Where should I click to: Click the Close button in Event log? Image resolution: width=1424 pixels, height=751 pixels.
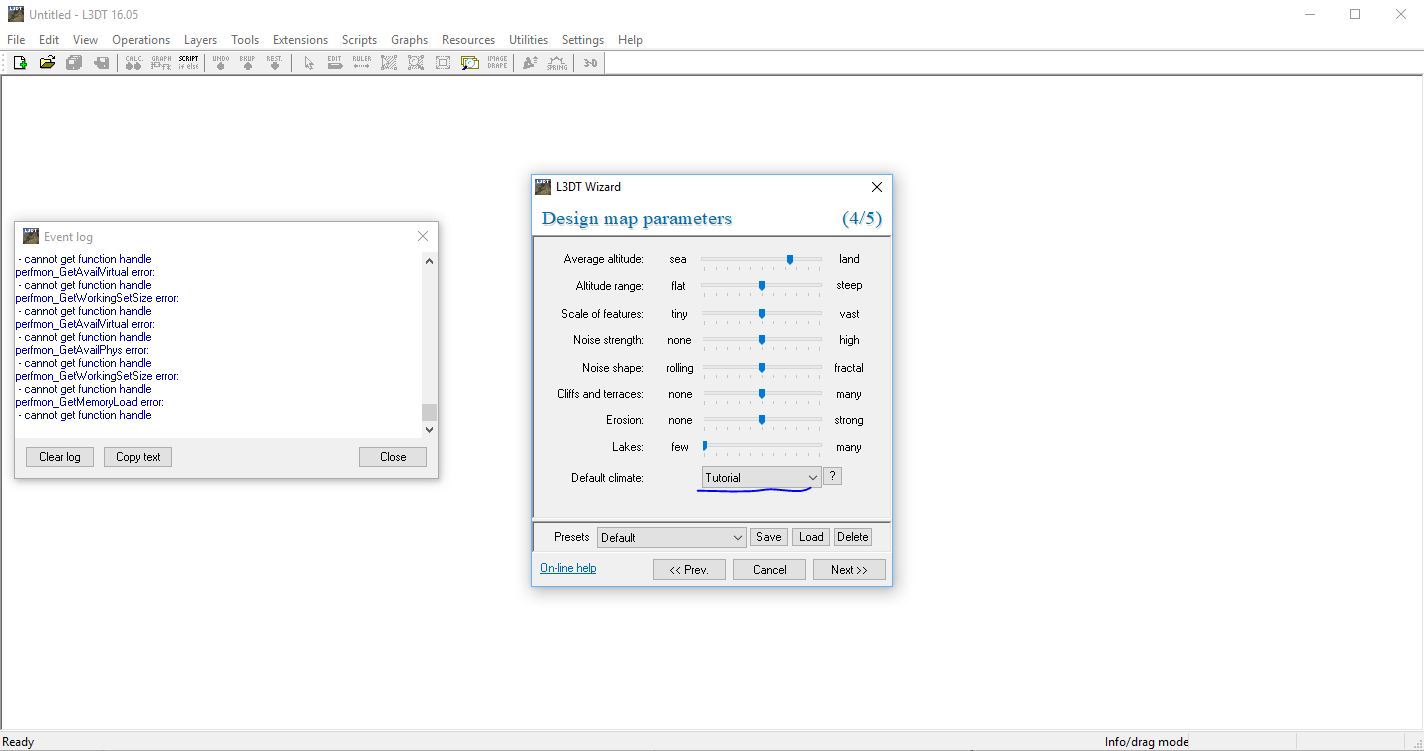coord(393,457)
